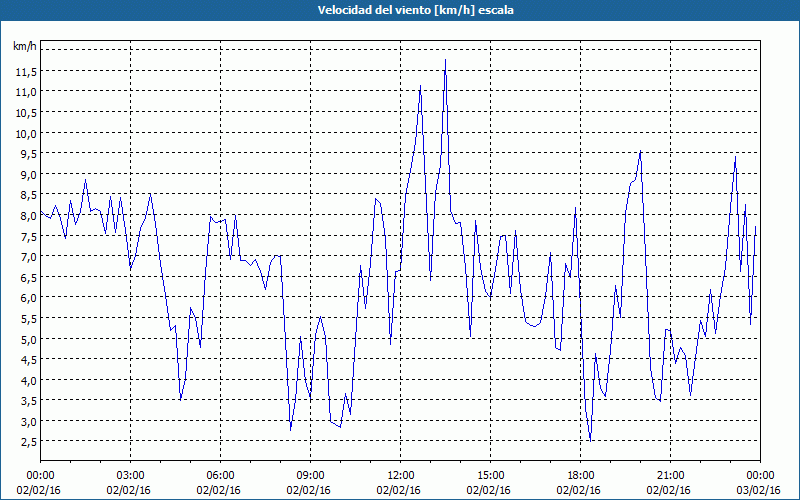Click the '12:00' x-axis time label
Viewport: 800px width, 500px height.
tap(401, 476)
